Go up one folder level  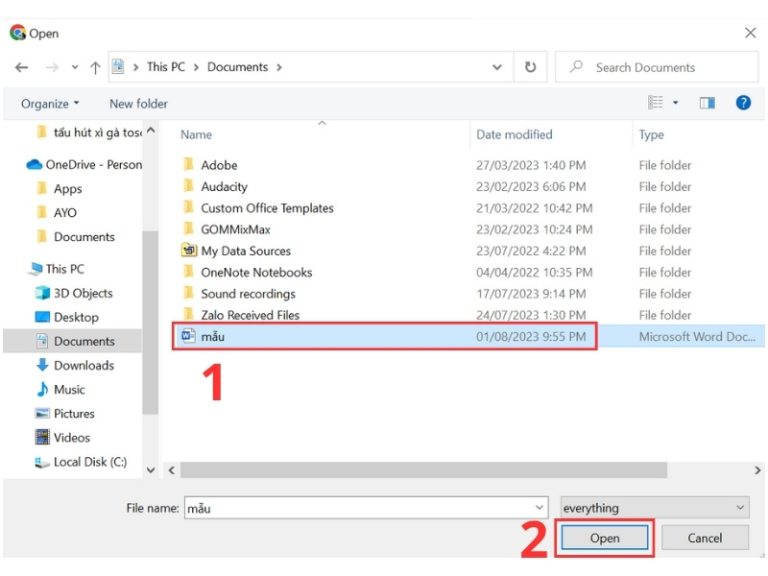(x=95, y=67)
